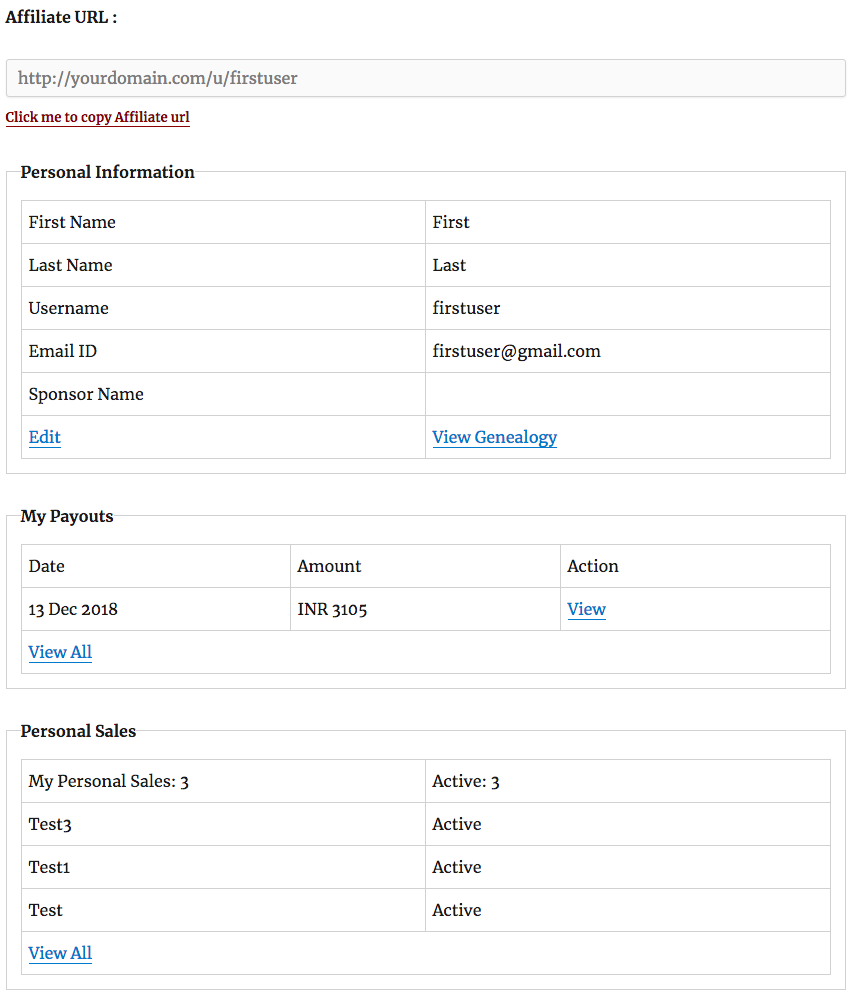Click the firstuser username value
The image size is (851, 994).
pyautogui.click(x=466, y=308)
